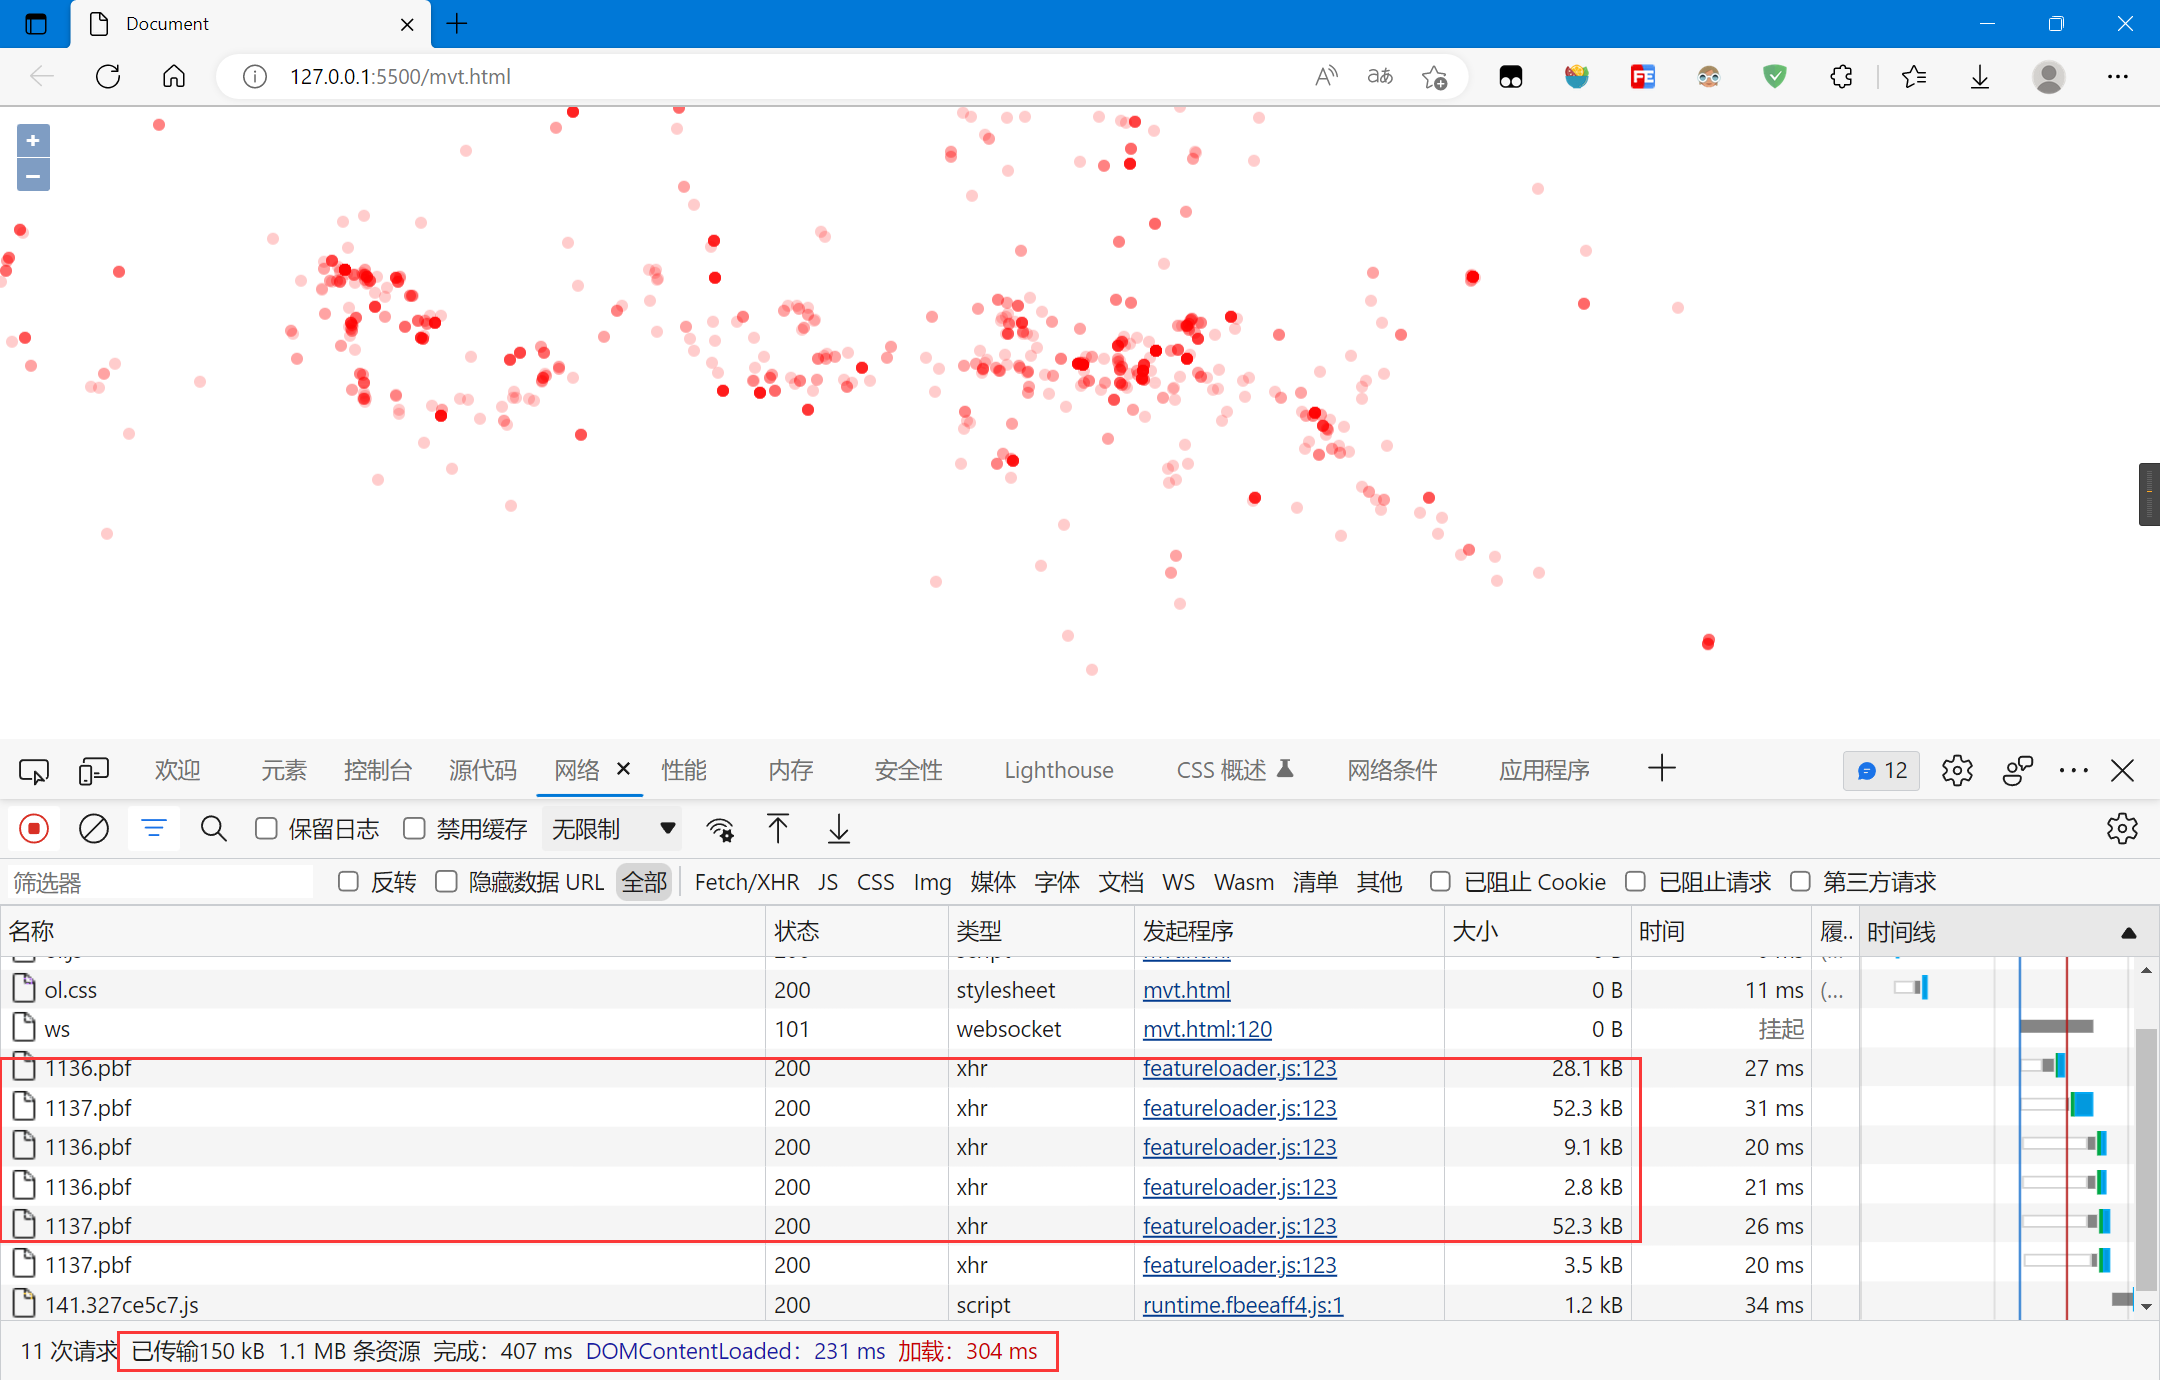Open the 应用程序 tab
The width and height of the screenshot is (2160, 1380).
(1544, 771)
